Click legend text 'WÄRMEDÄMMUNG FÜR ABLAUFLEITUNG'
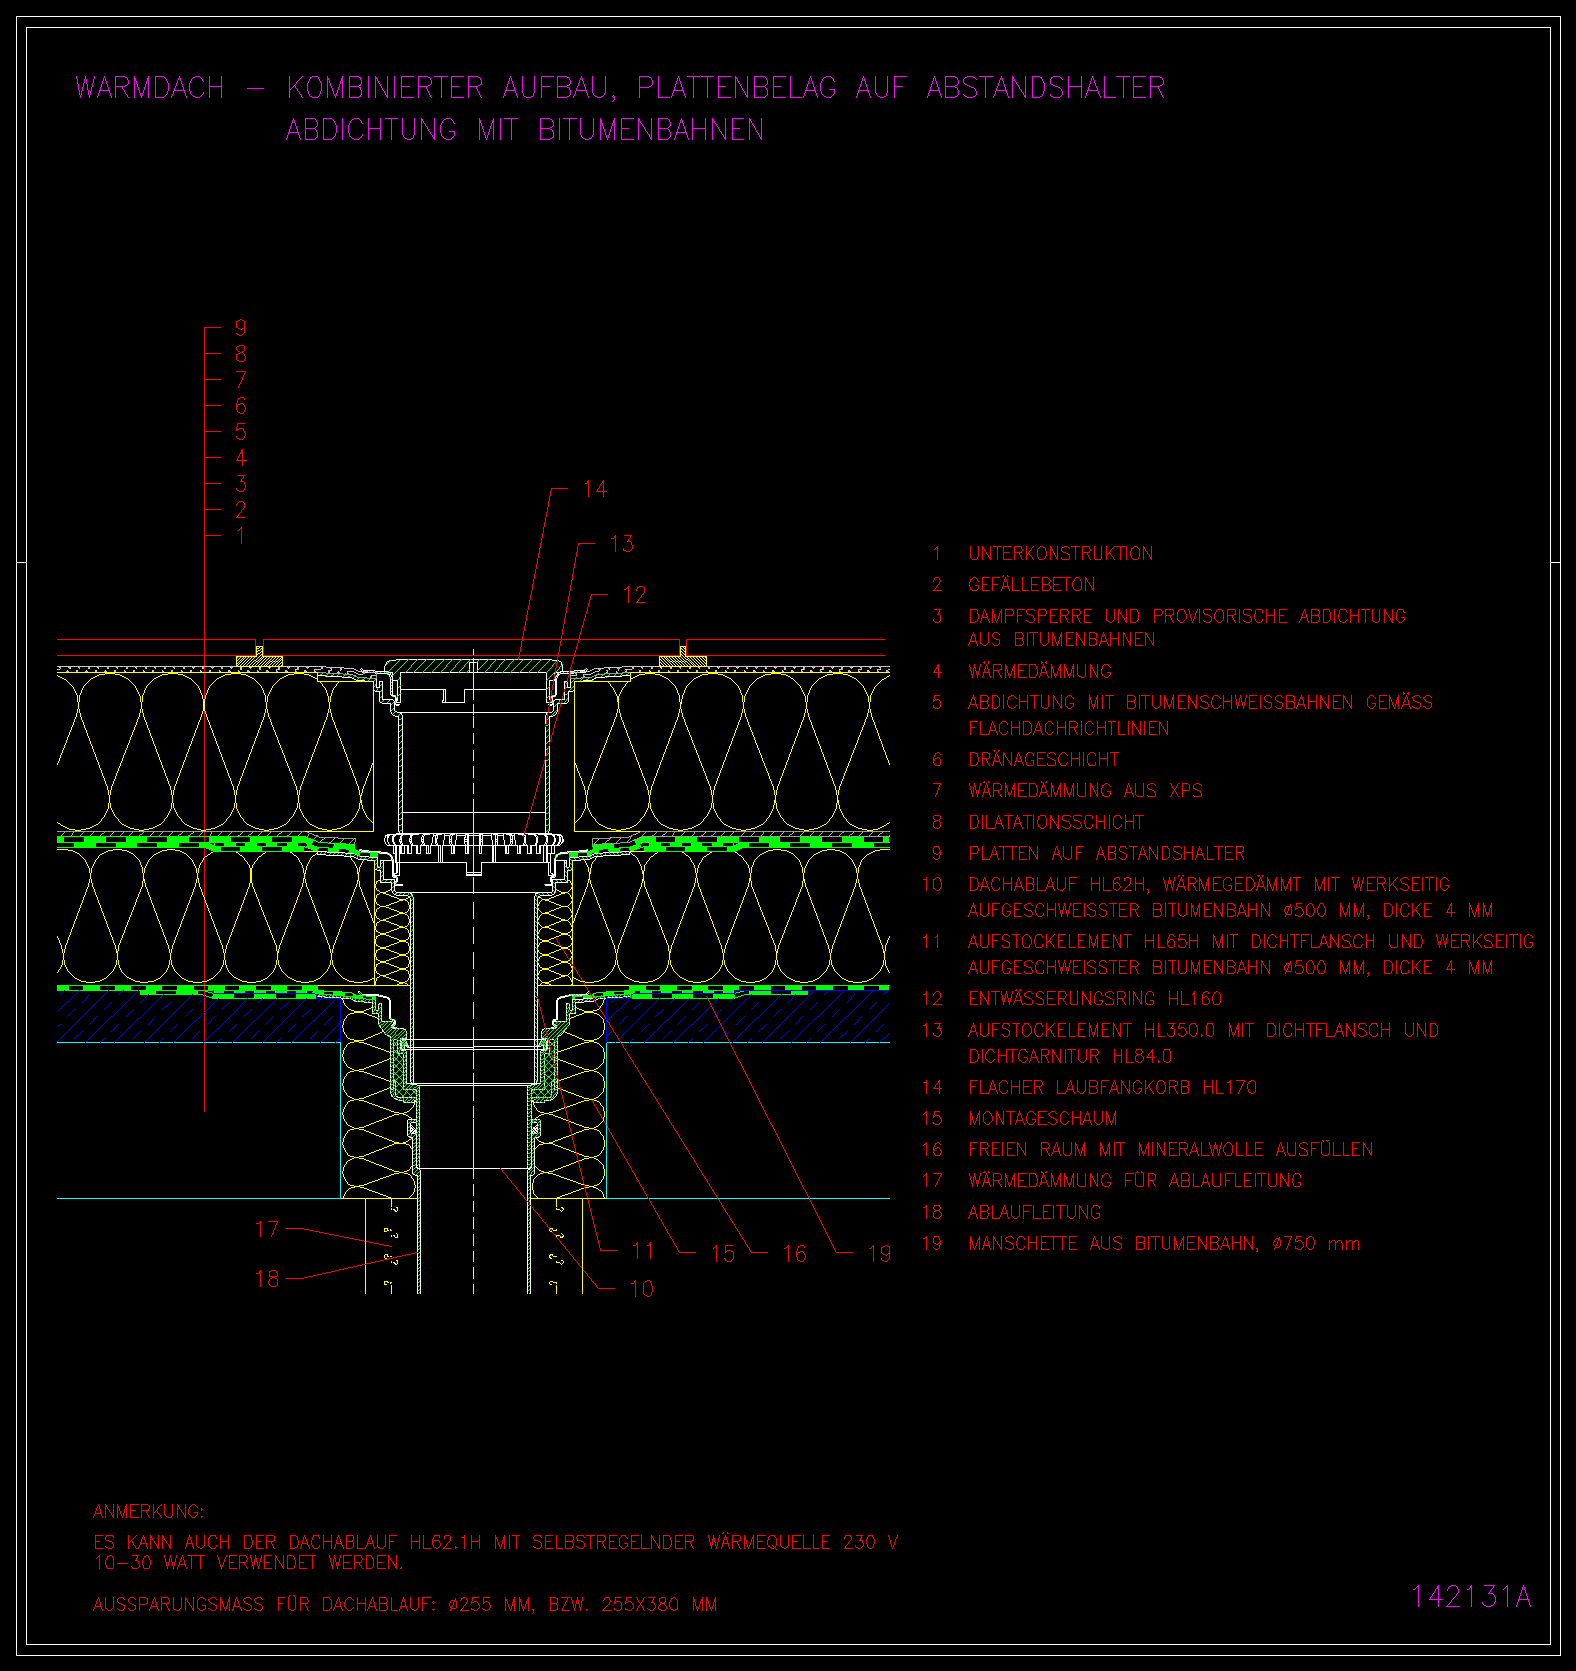1576x1671 pixels. (x=1135, y=1180)
